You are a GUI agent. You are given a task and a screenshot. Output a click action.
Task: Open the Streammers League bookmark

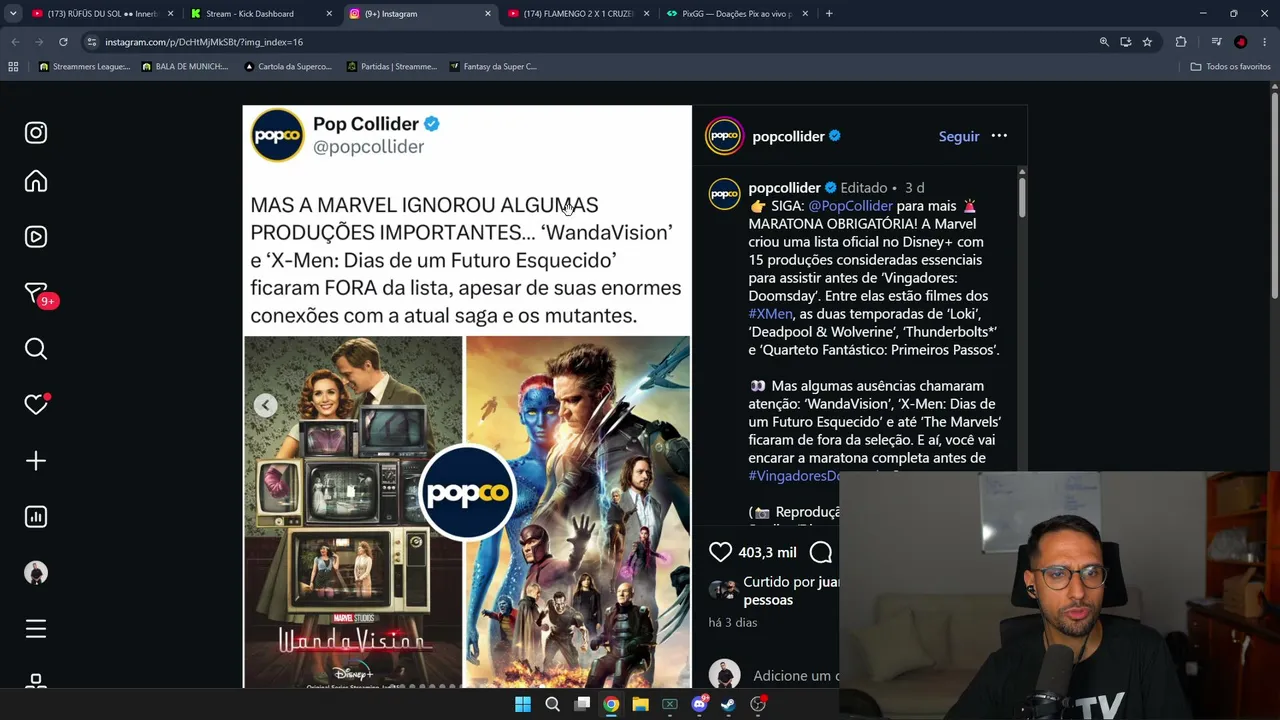[85, 67]
